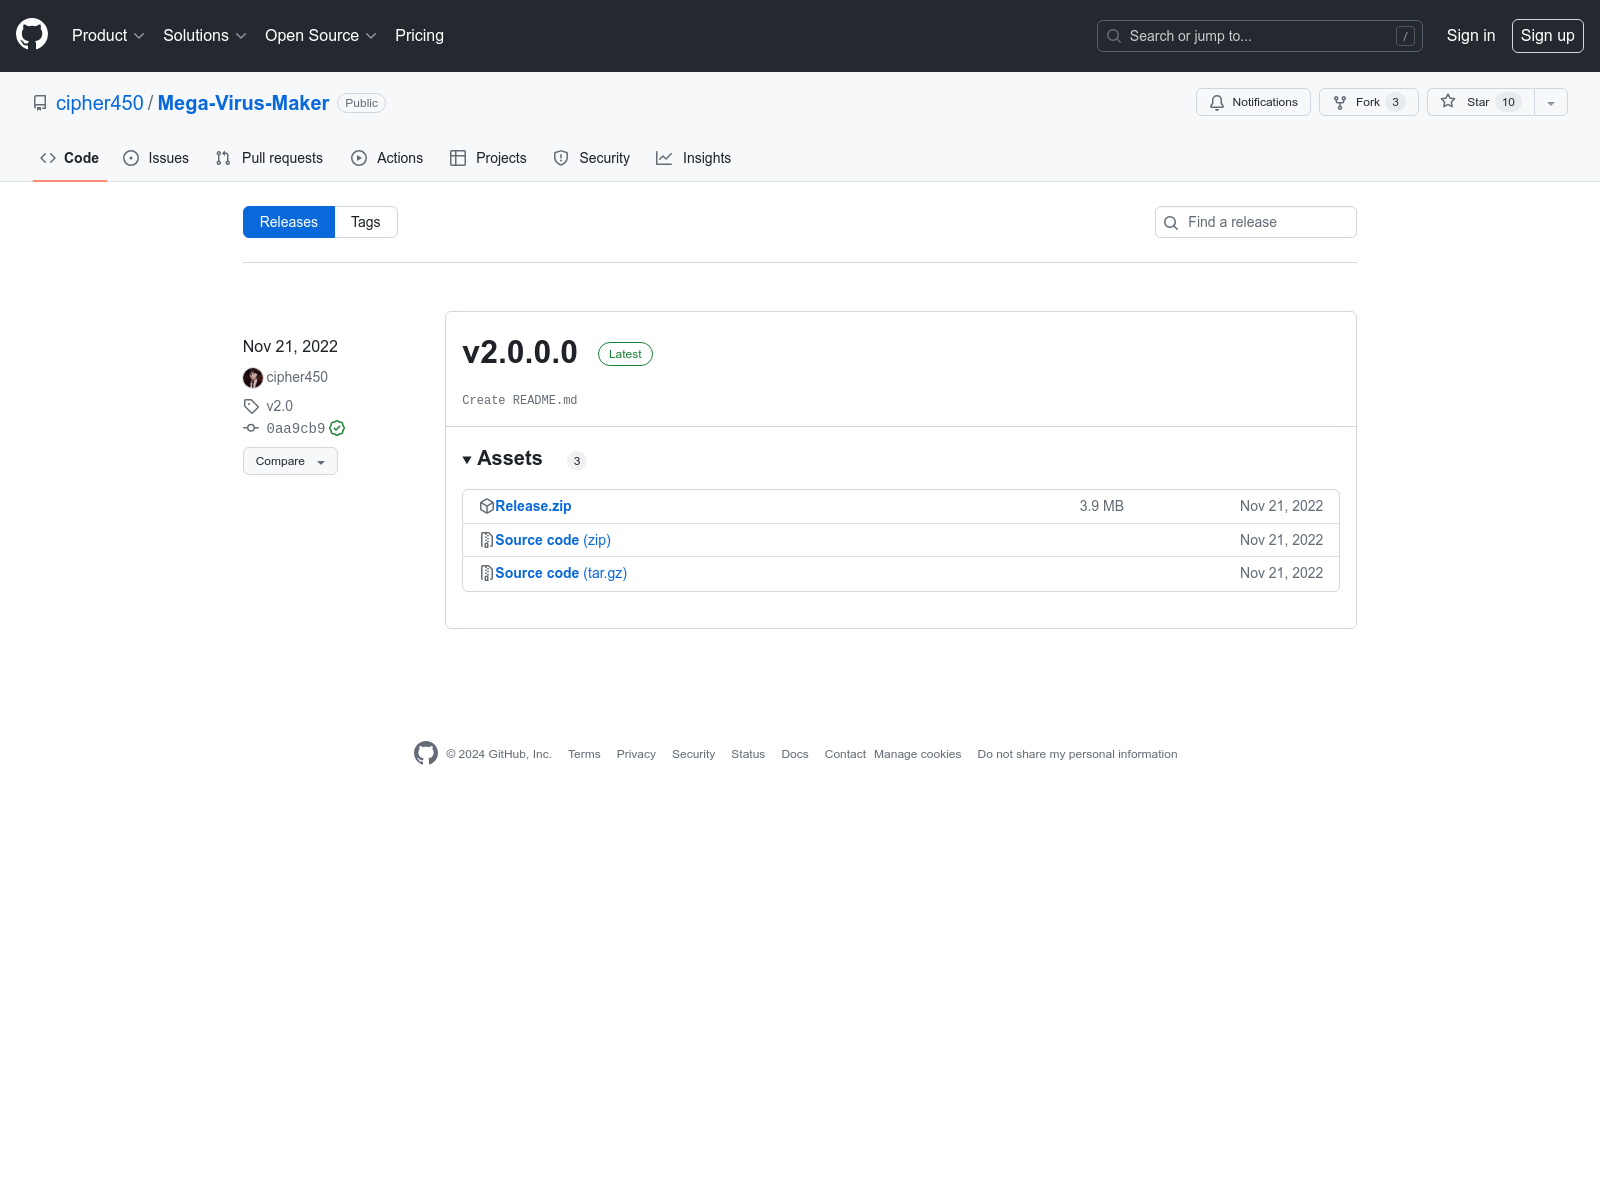Open the Security footer link
Screen dimensions: 1600x1200
point(693,754)
